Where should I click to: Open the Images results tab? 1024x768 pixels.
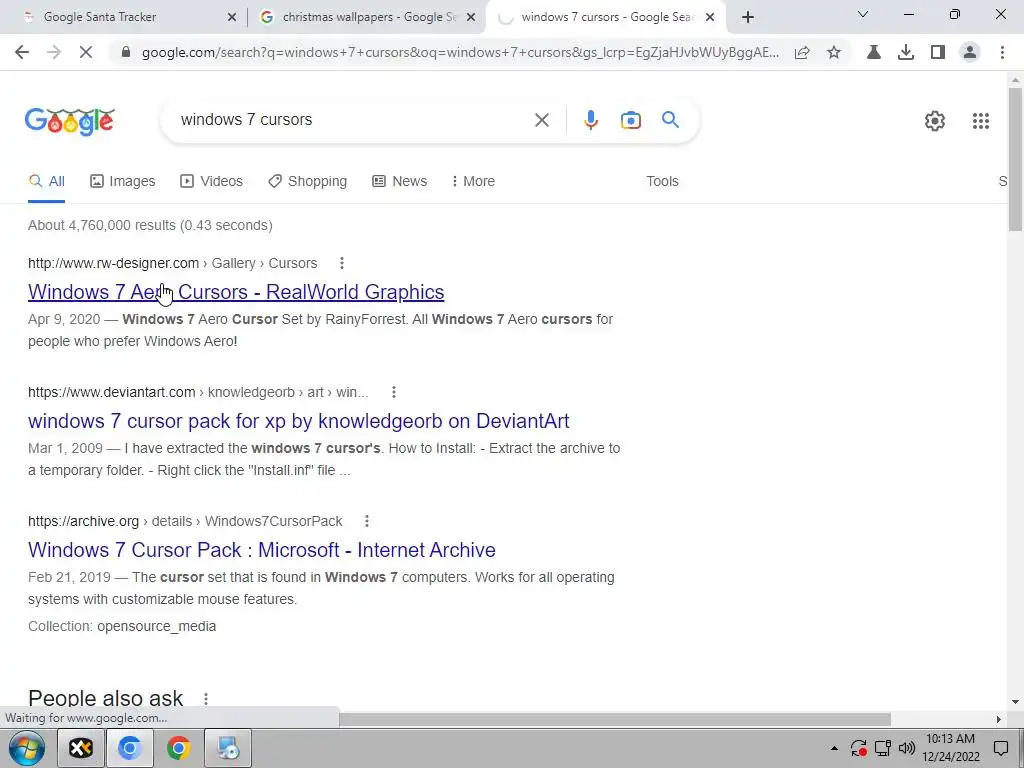tap(123, 182)
